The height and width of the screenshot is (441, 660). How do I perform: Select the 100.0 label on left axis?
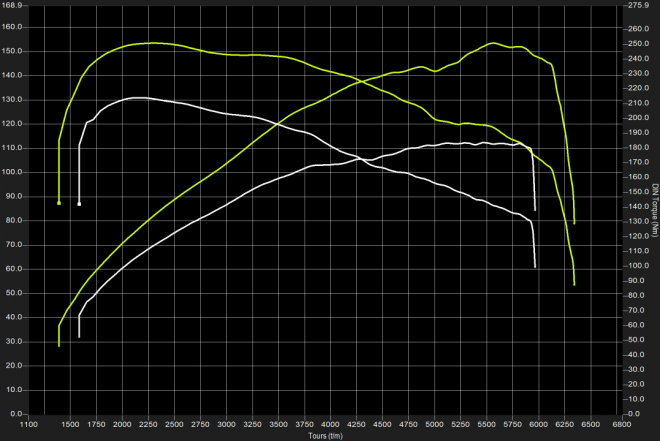pos(13,173)
